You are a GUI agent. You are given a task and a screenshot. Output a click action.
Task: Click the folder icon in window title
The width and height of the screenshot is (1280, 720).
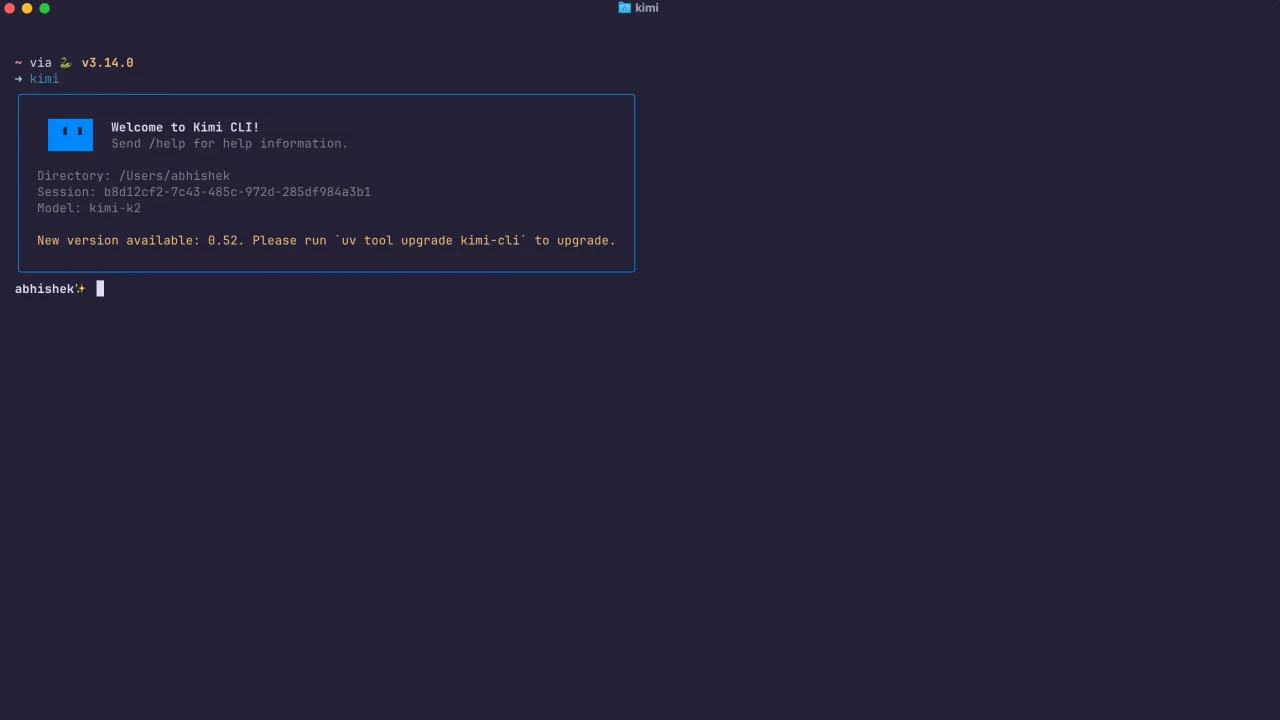(624, 8)
